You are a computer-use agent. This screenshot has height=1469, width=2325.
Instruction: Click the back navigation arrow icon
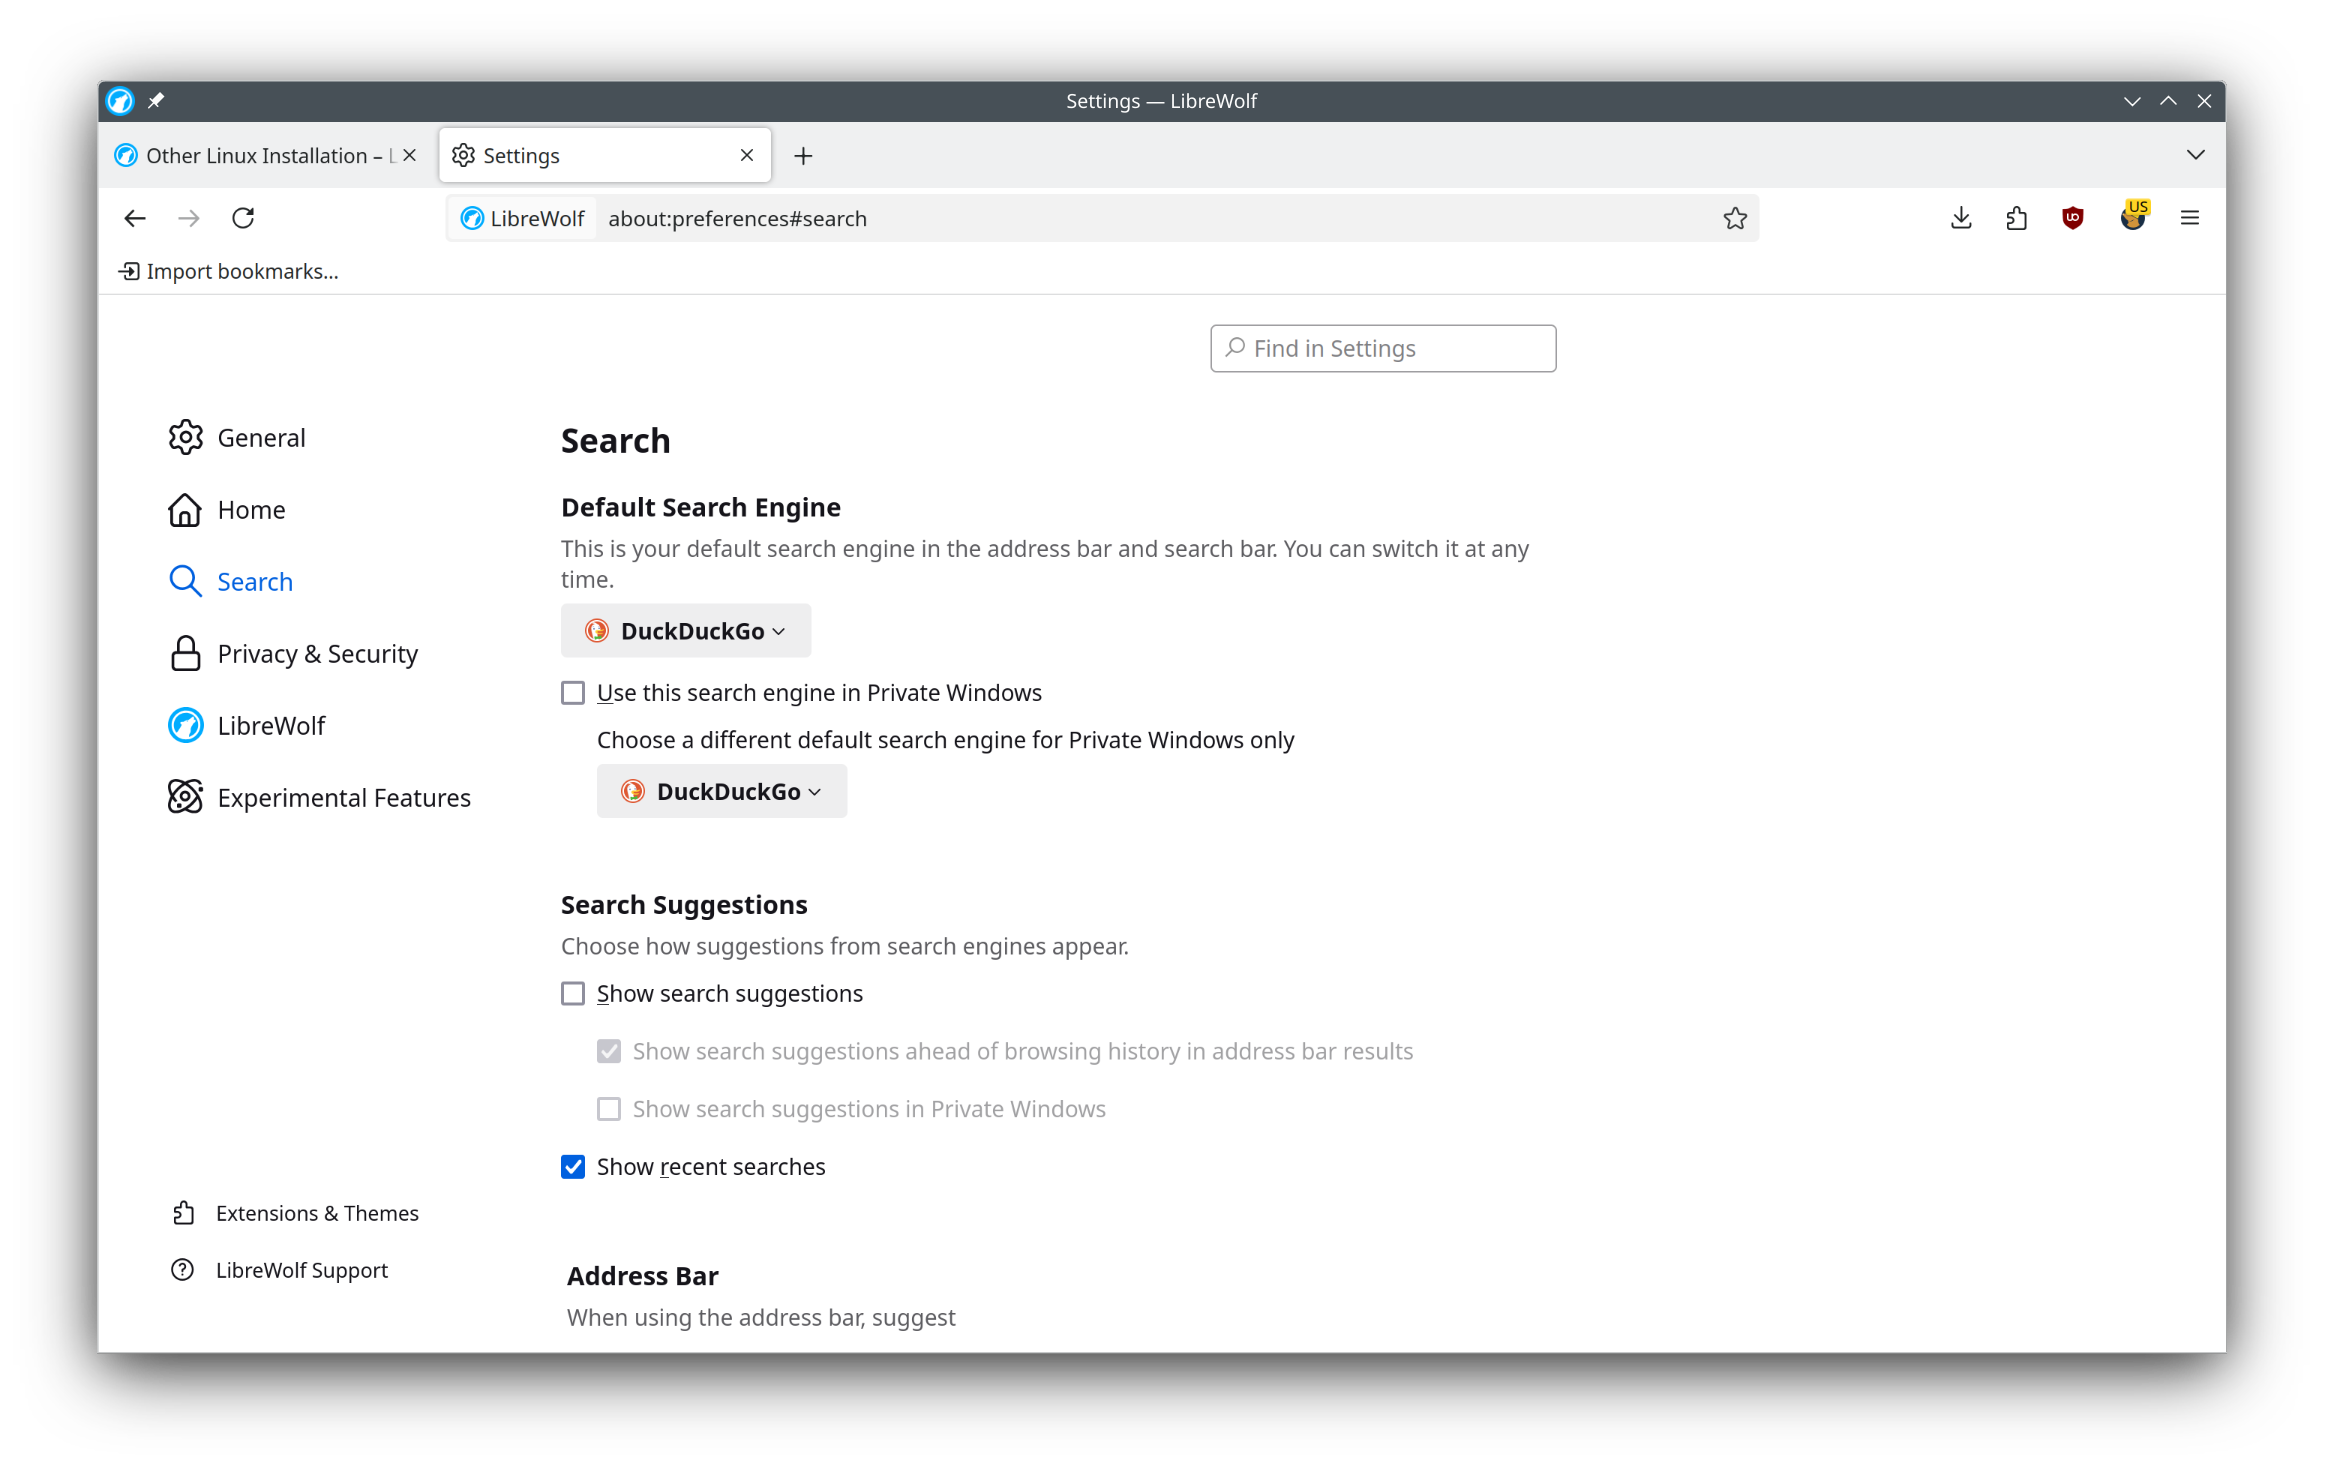[134, 218]
